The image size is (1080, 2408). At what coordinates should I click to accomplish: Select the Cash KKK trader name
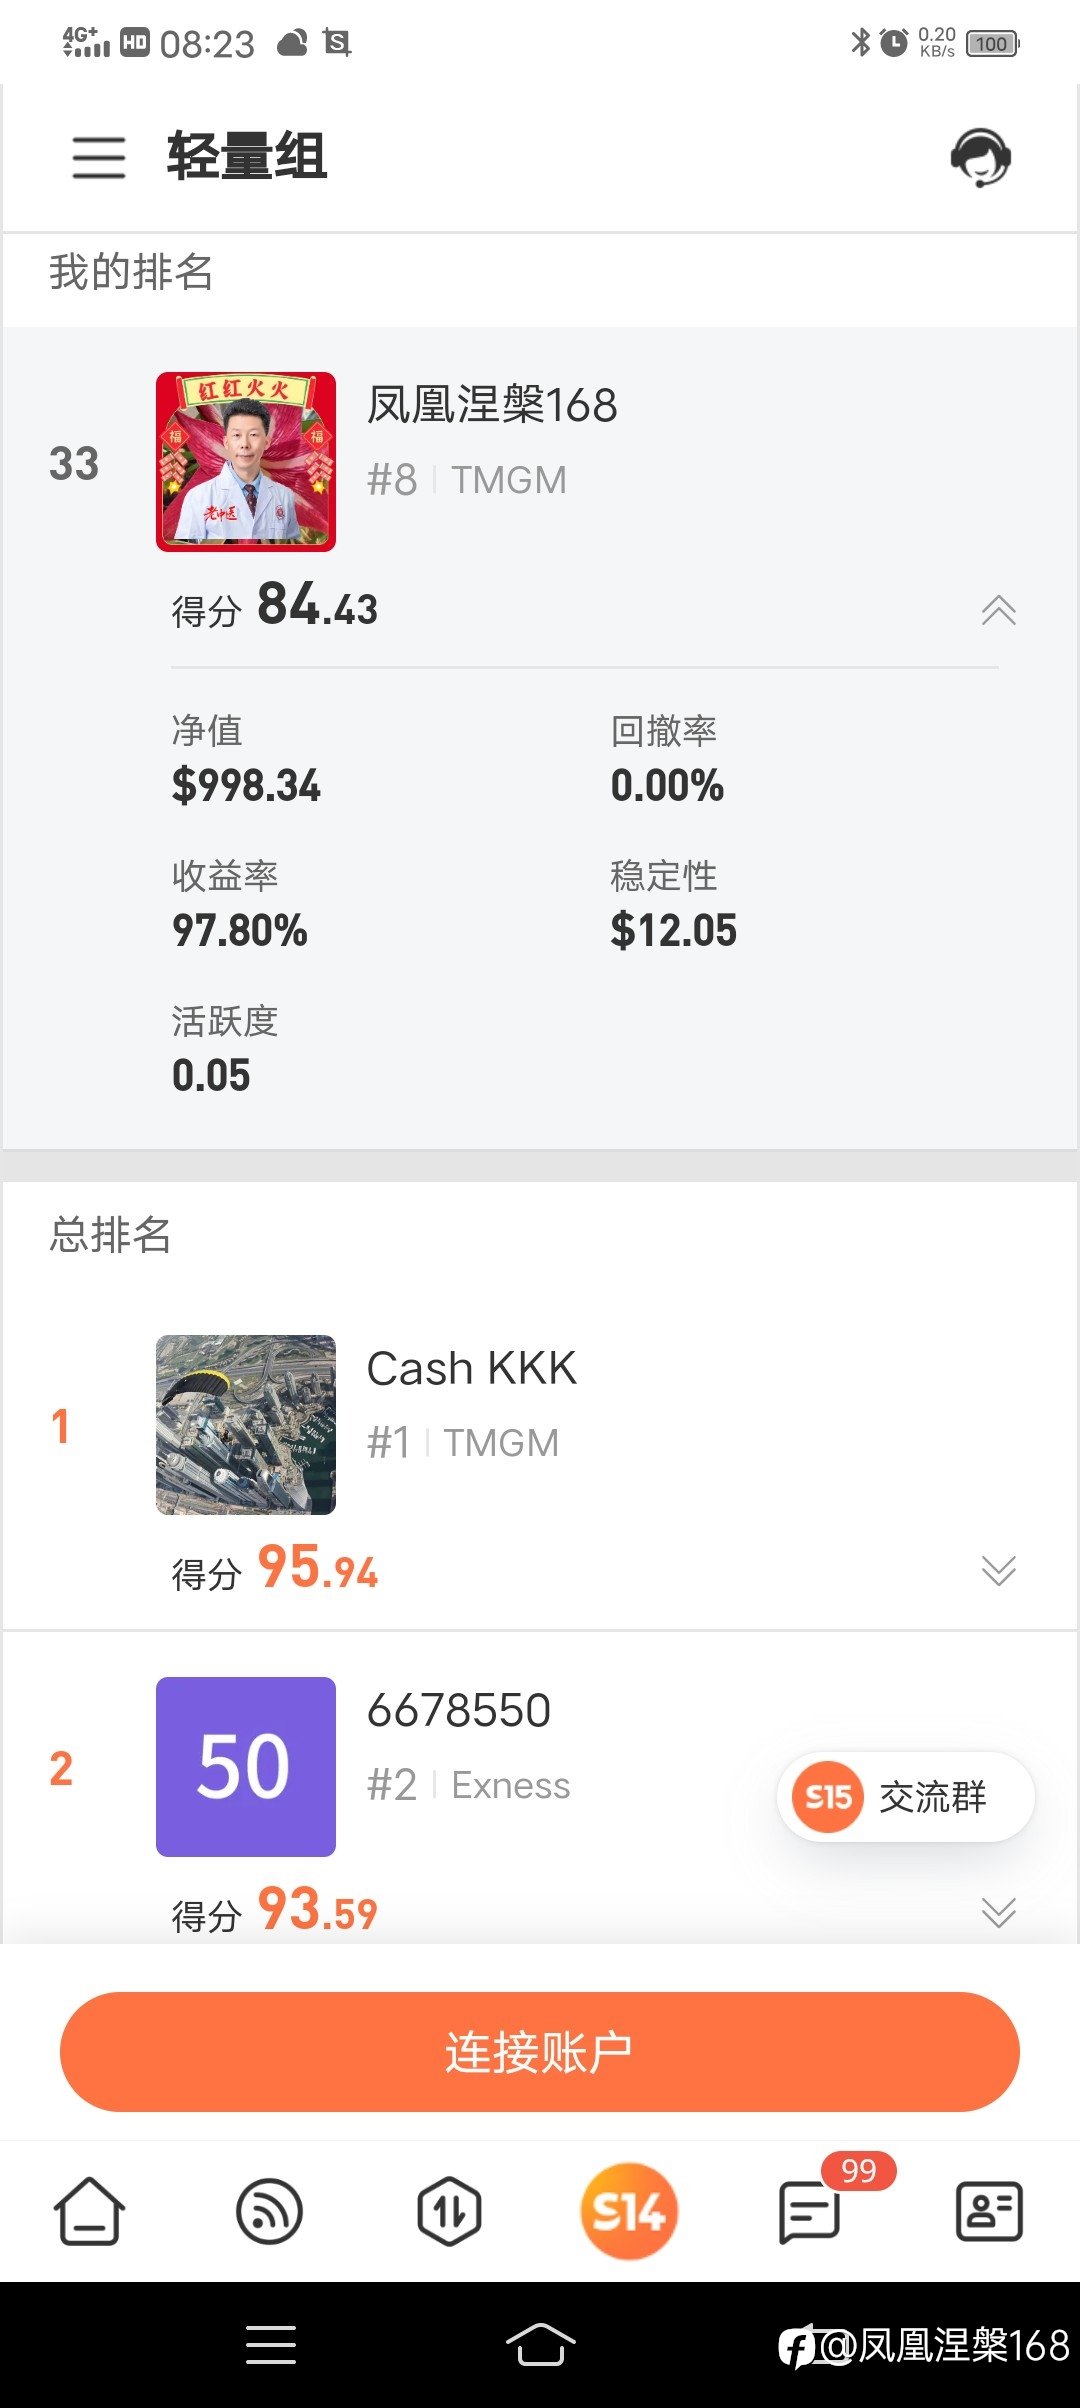click(472, 1368)
